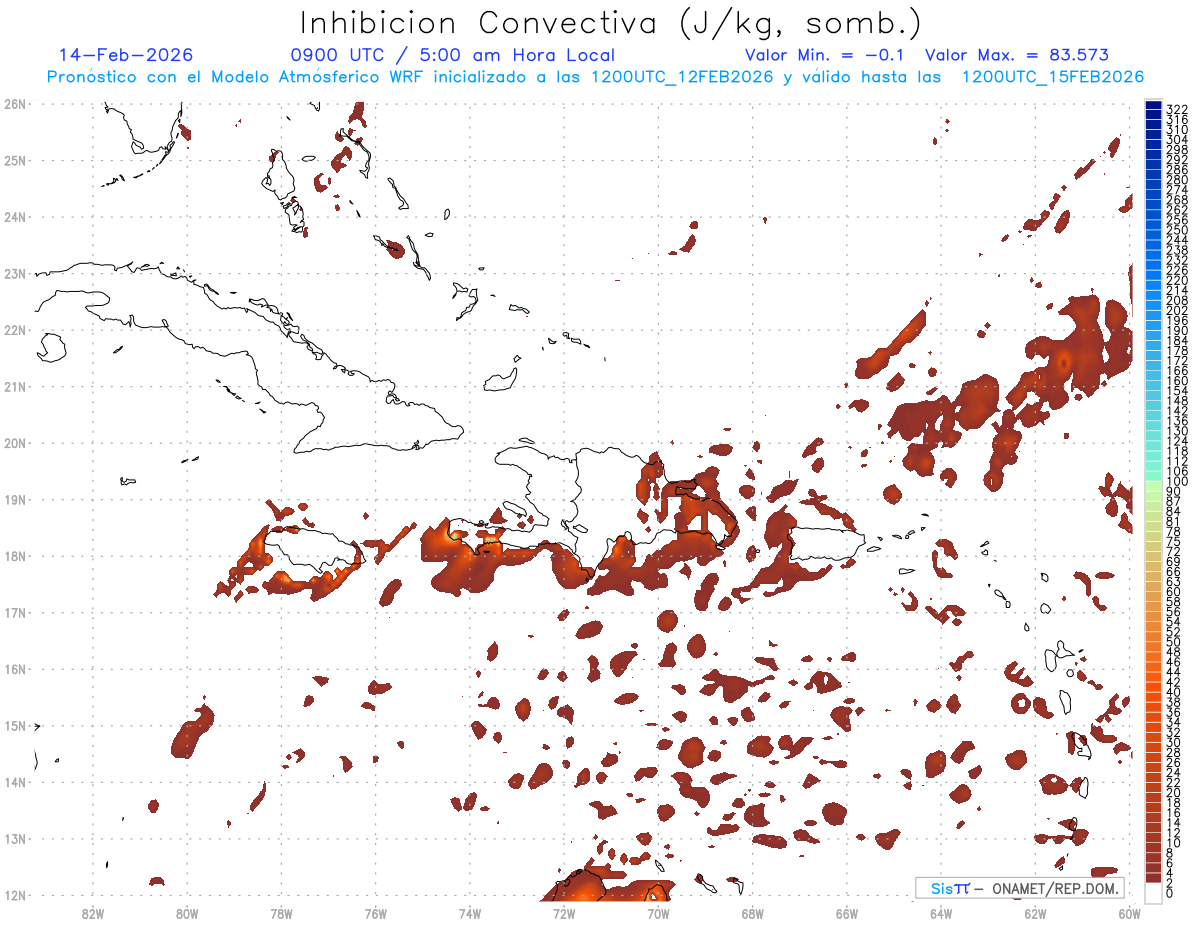
Task: Click the 'SisTT - ONAMET/REP.DOM.' credit box
Action: [1020, 888]
